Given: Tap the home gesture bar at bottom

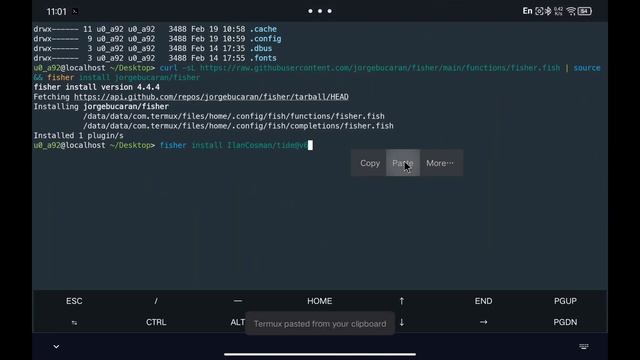Looking at the screenshot, I should tap(320, 355).
